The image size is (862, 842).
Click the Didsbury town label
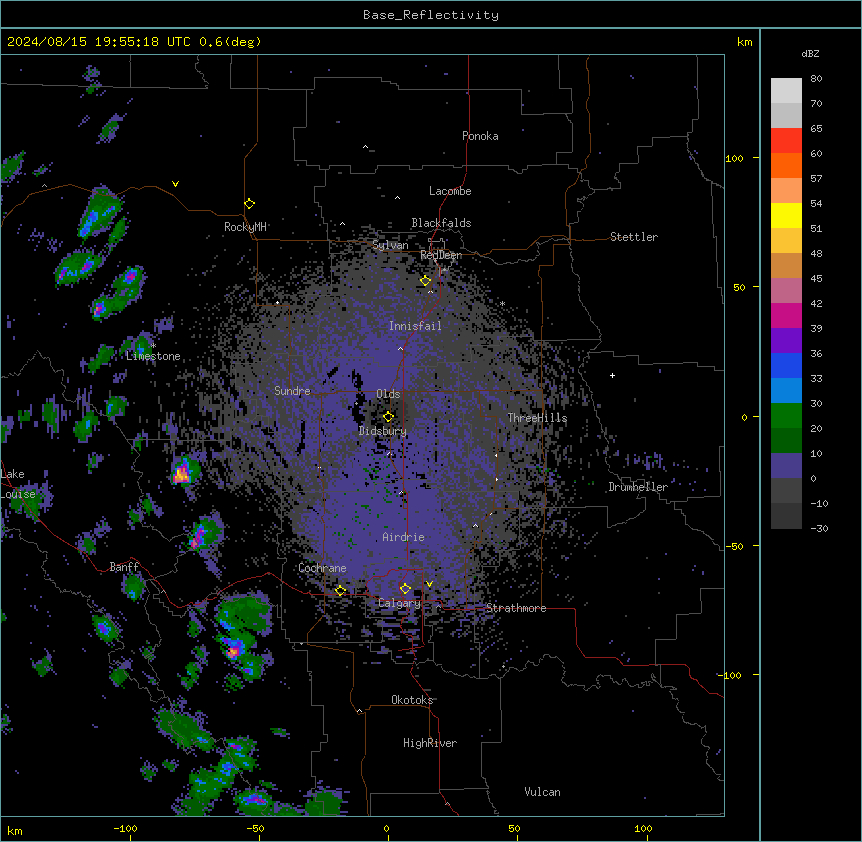(x=383, y=431)
